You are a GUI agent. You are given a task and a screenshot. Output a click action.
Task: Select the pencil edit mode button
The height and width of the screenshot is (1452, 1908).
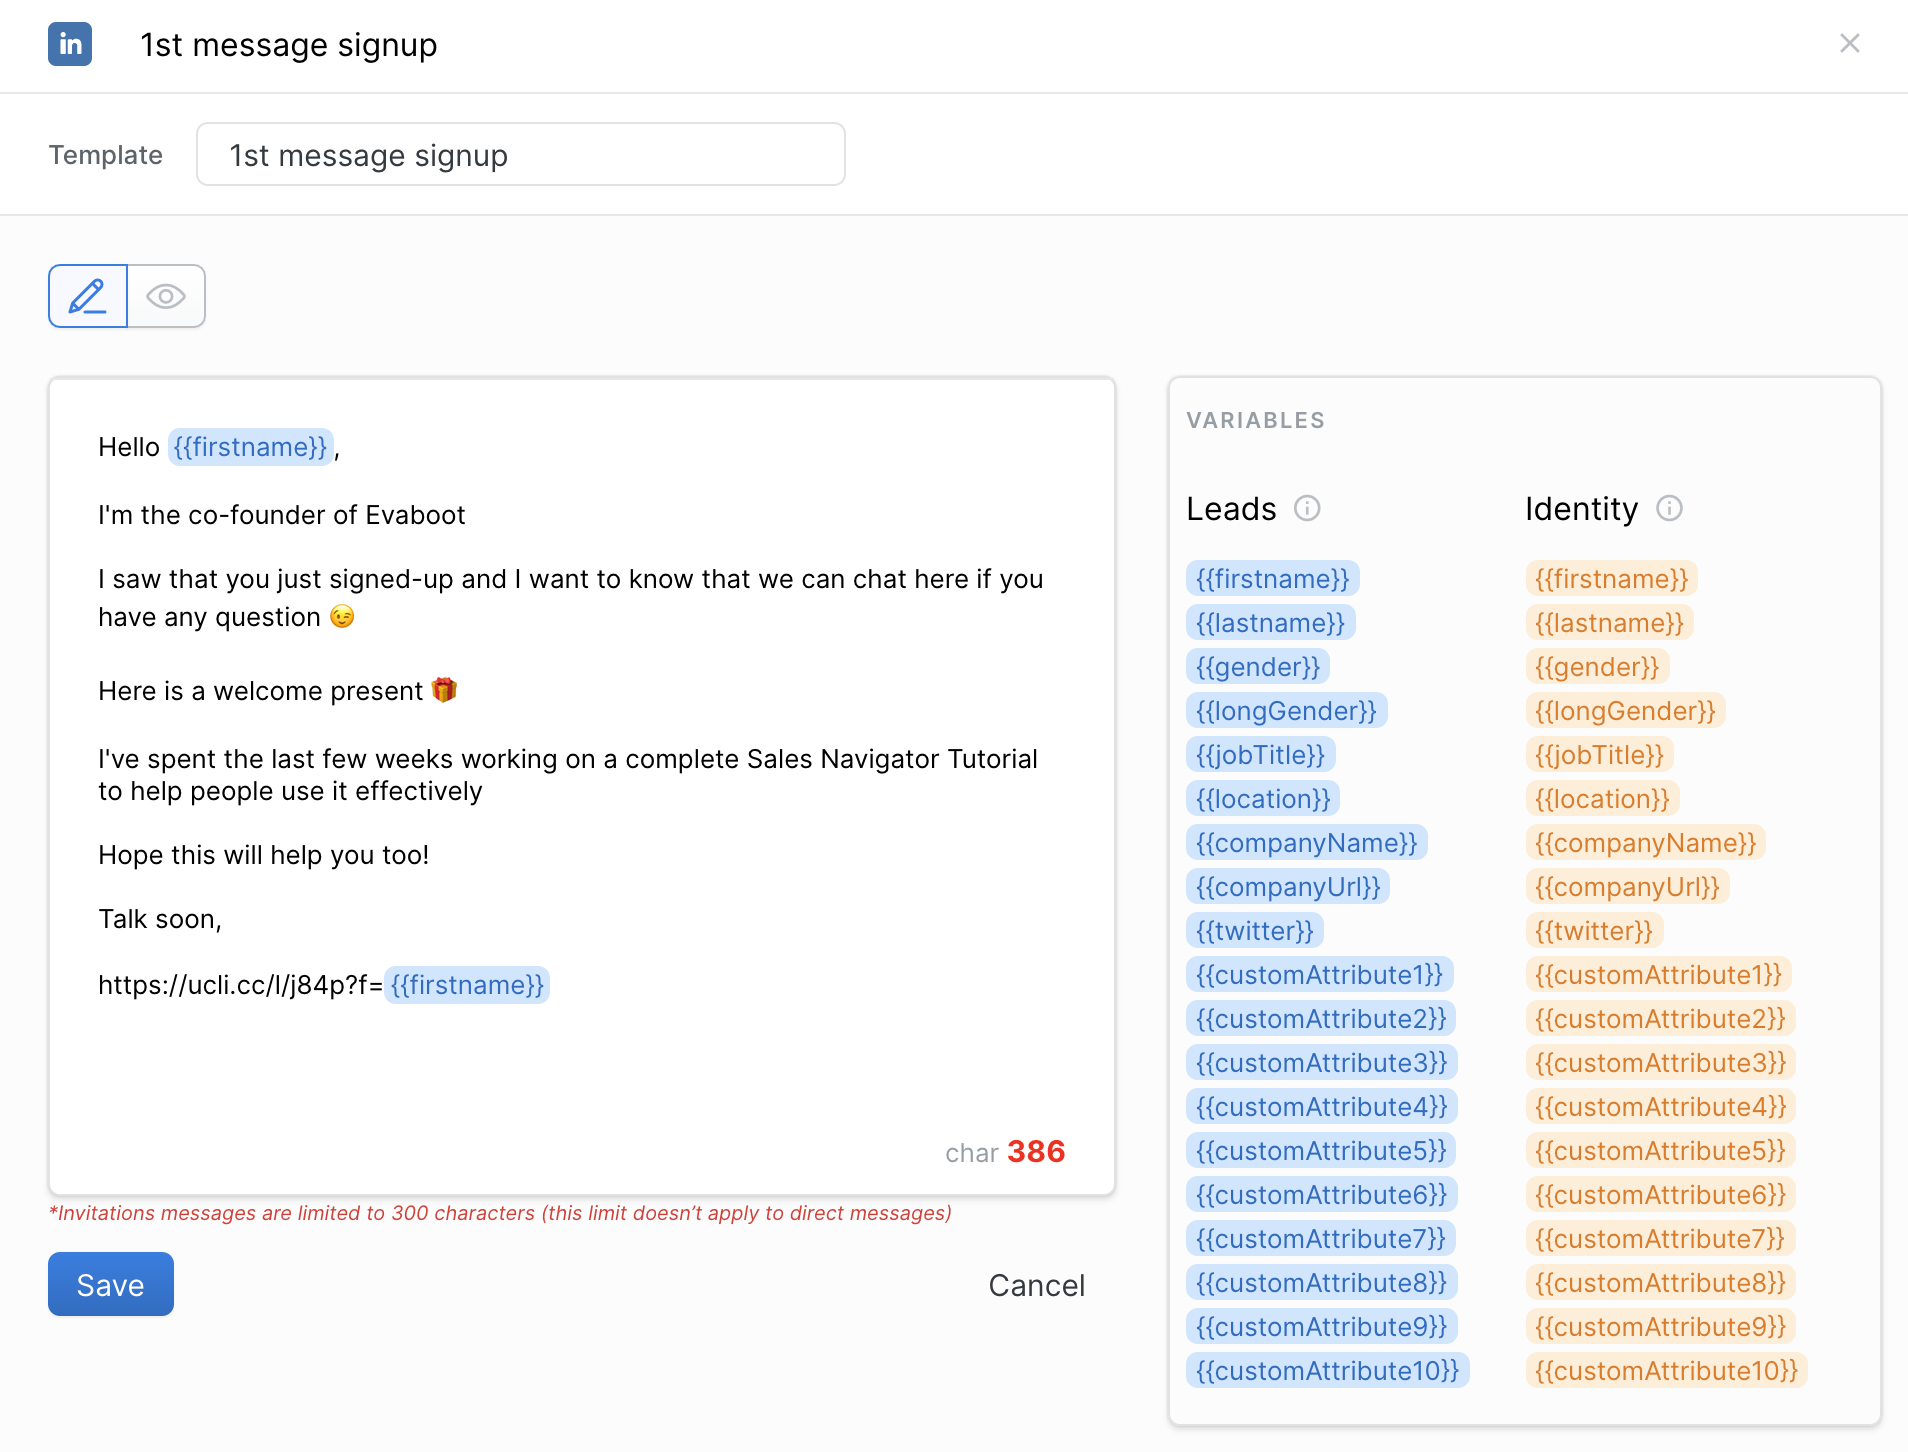tap(88, 296)
